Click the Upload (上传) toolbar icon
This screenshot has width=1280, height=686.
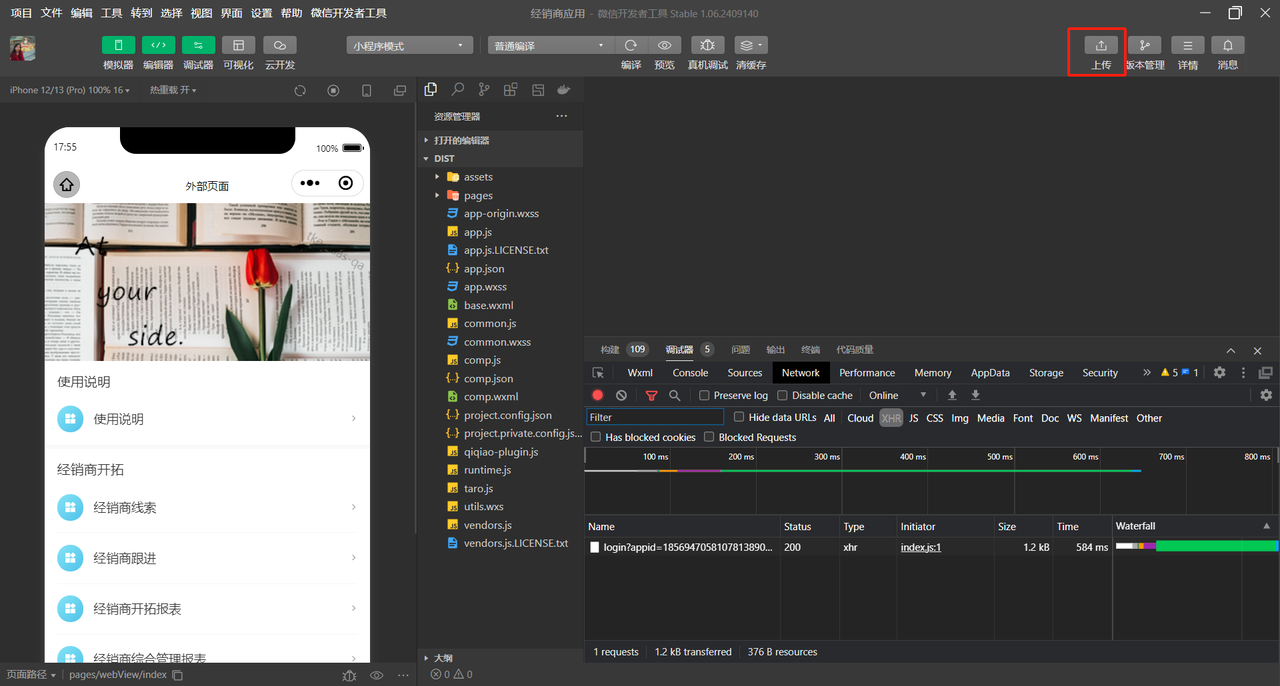click(x=1100, y=46)
